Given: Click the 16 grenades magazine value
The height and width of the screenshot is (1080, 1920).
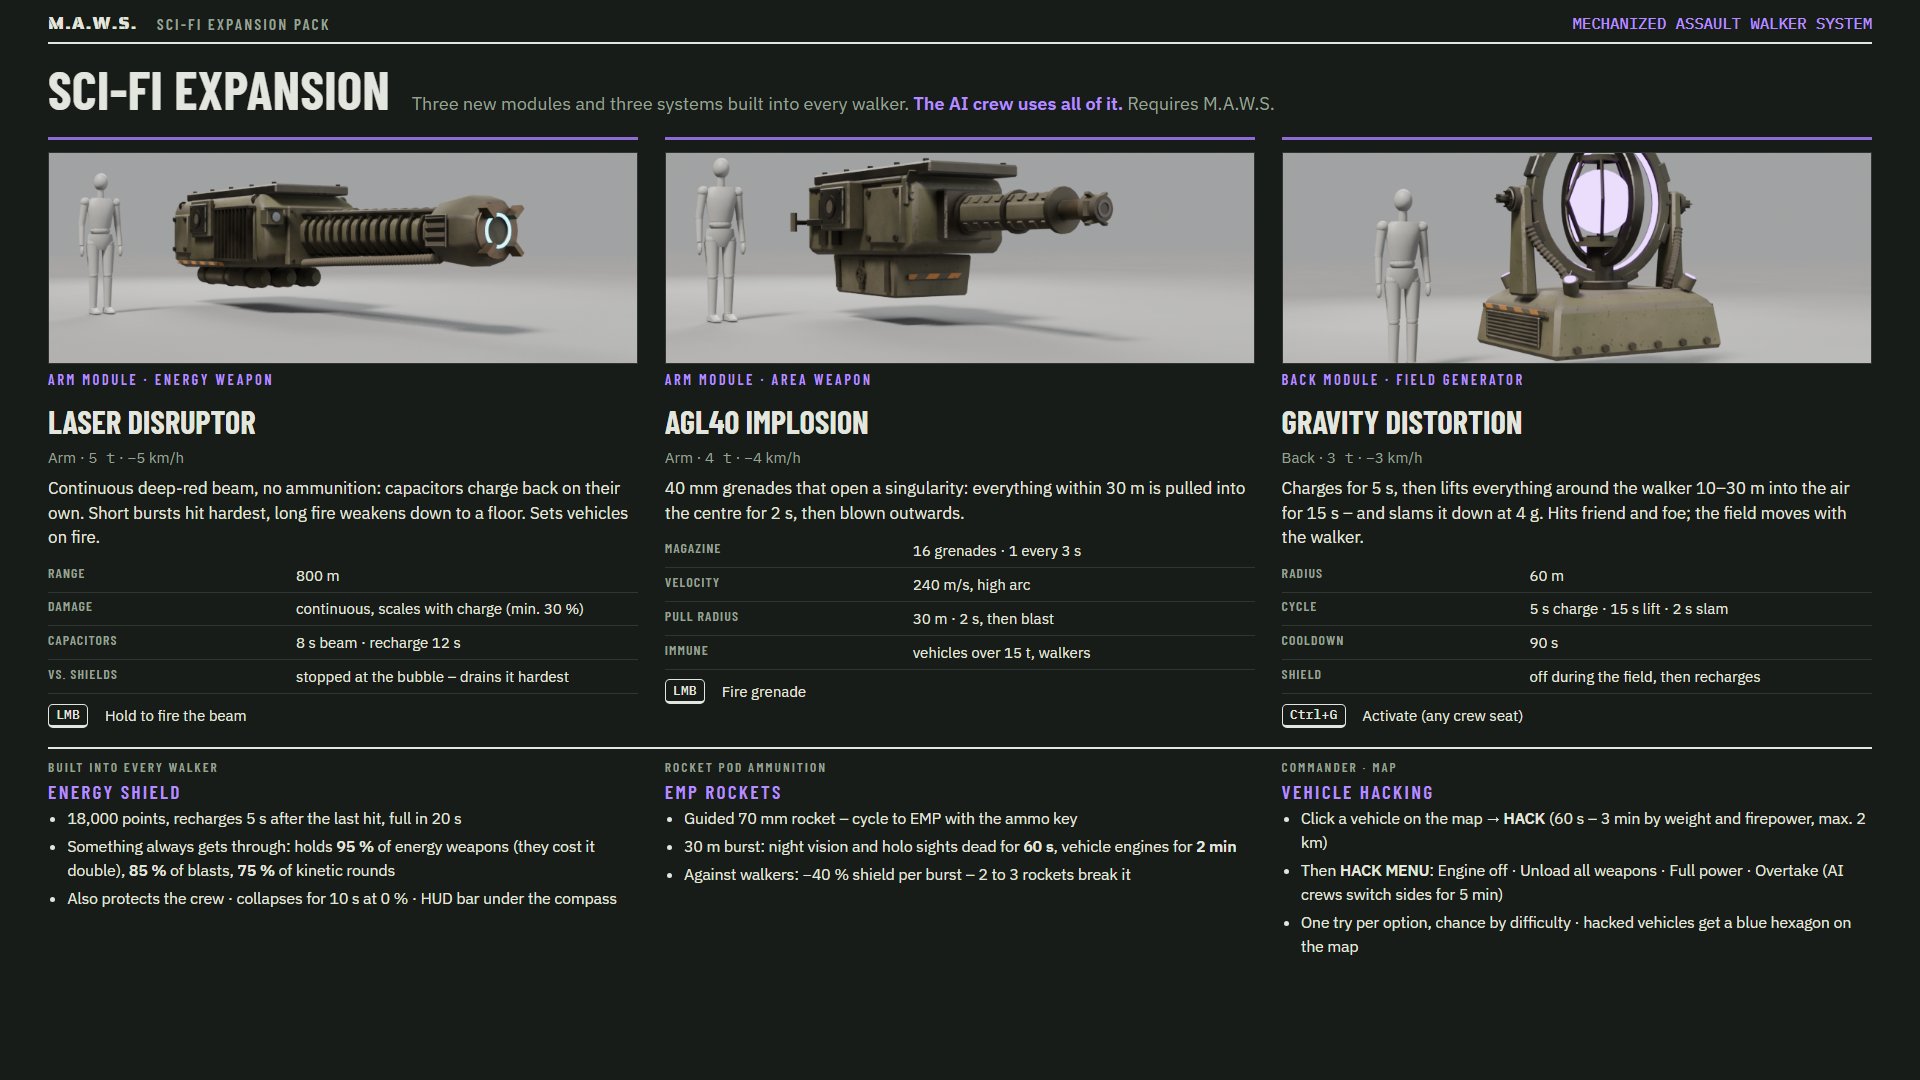Looking at the screenshot, I should pos(996,551).
